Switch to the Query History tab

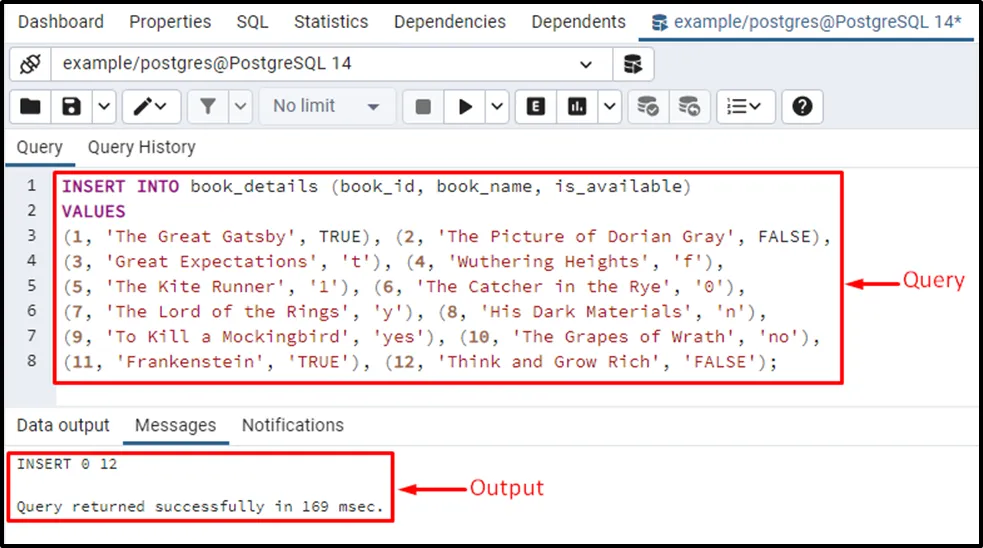[x=141, y=147]
